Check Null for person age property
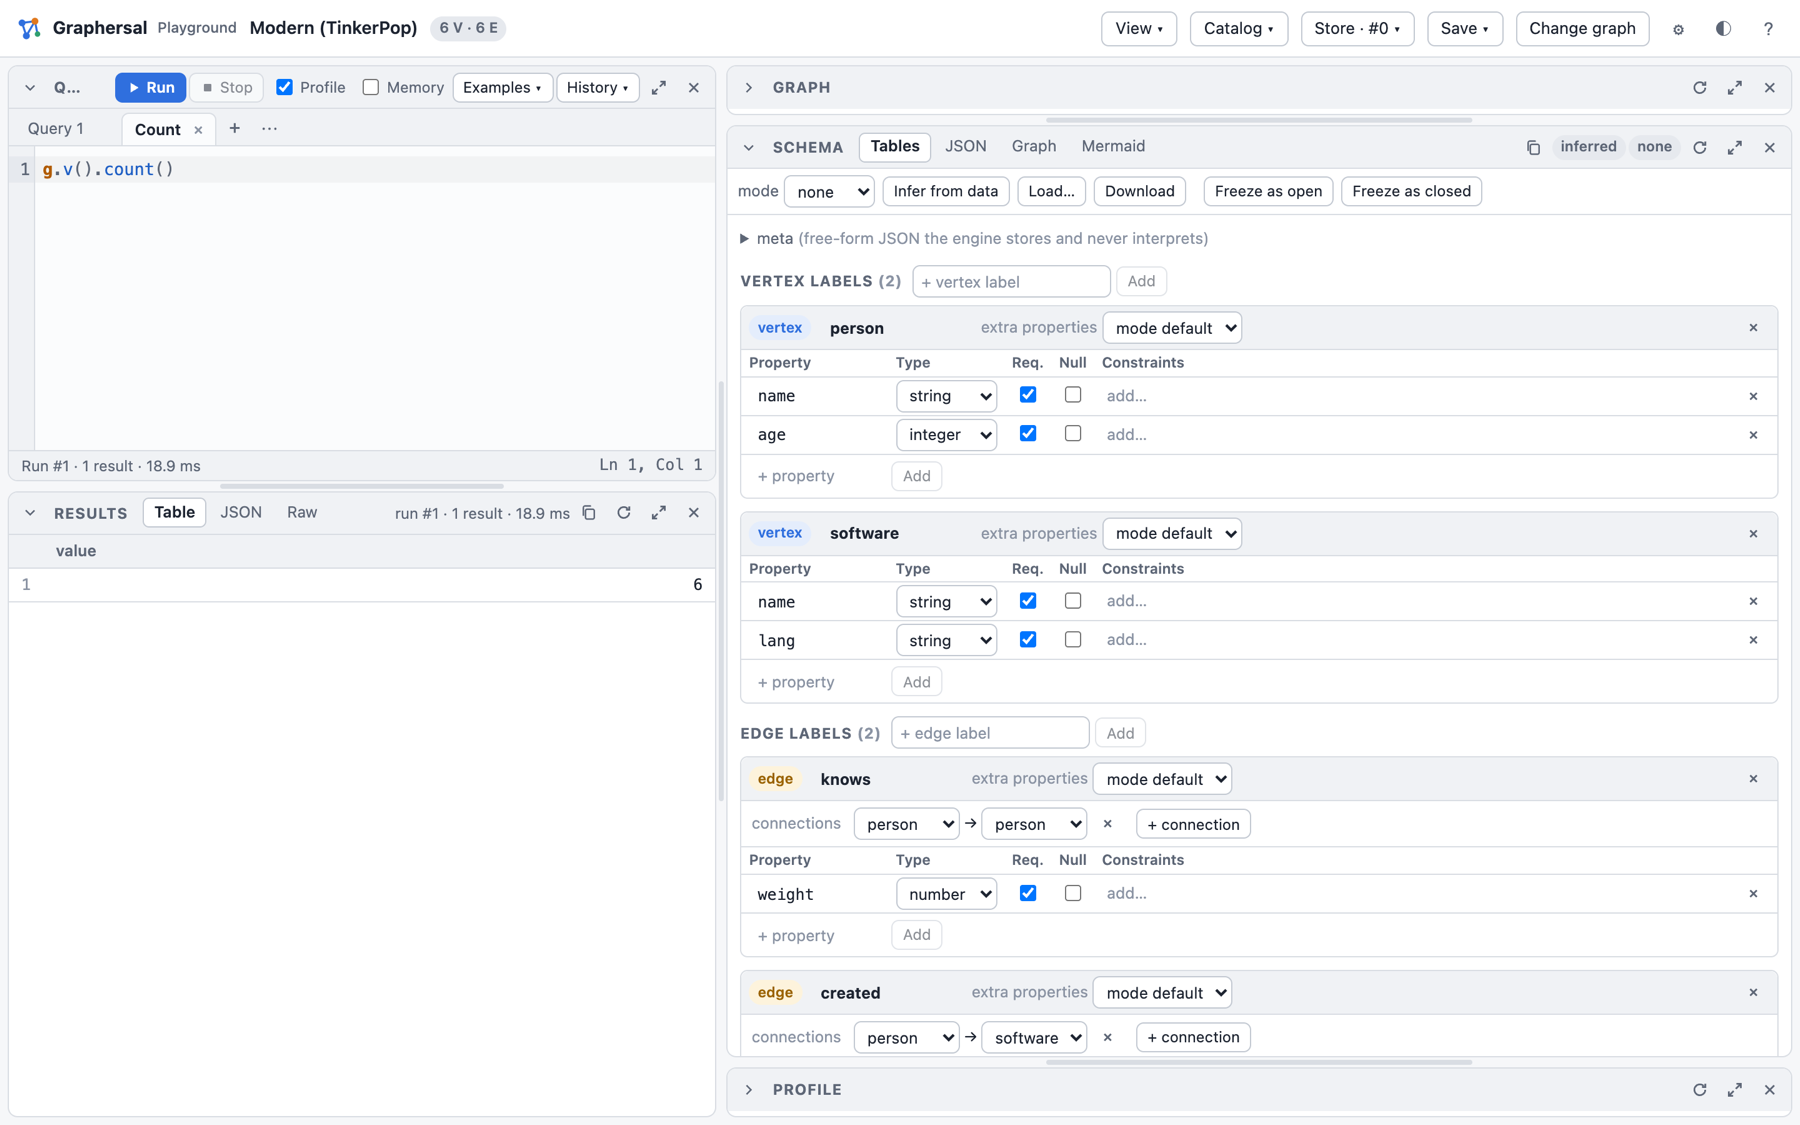The image size is (1800, 1125). [1073, 434]
